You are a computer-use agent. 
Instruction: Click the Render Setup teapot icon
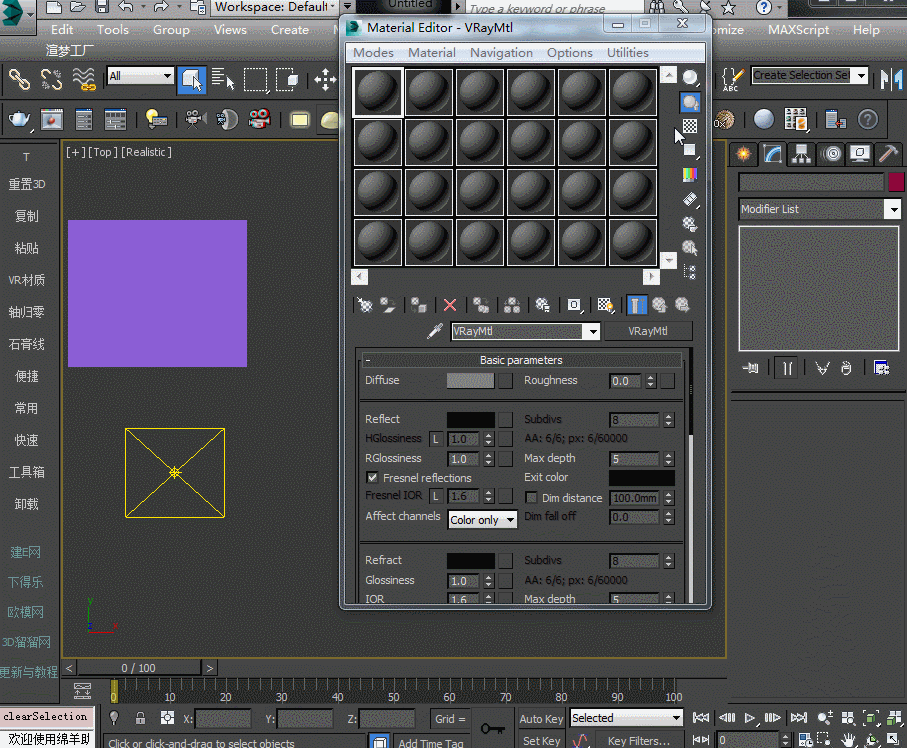(x=19, y=120)
